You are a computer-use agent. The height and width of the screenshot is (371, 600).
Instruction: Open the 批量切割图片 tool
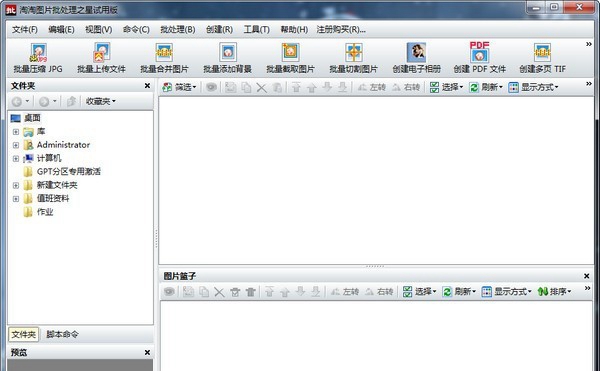tap(354, 58)
